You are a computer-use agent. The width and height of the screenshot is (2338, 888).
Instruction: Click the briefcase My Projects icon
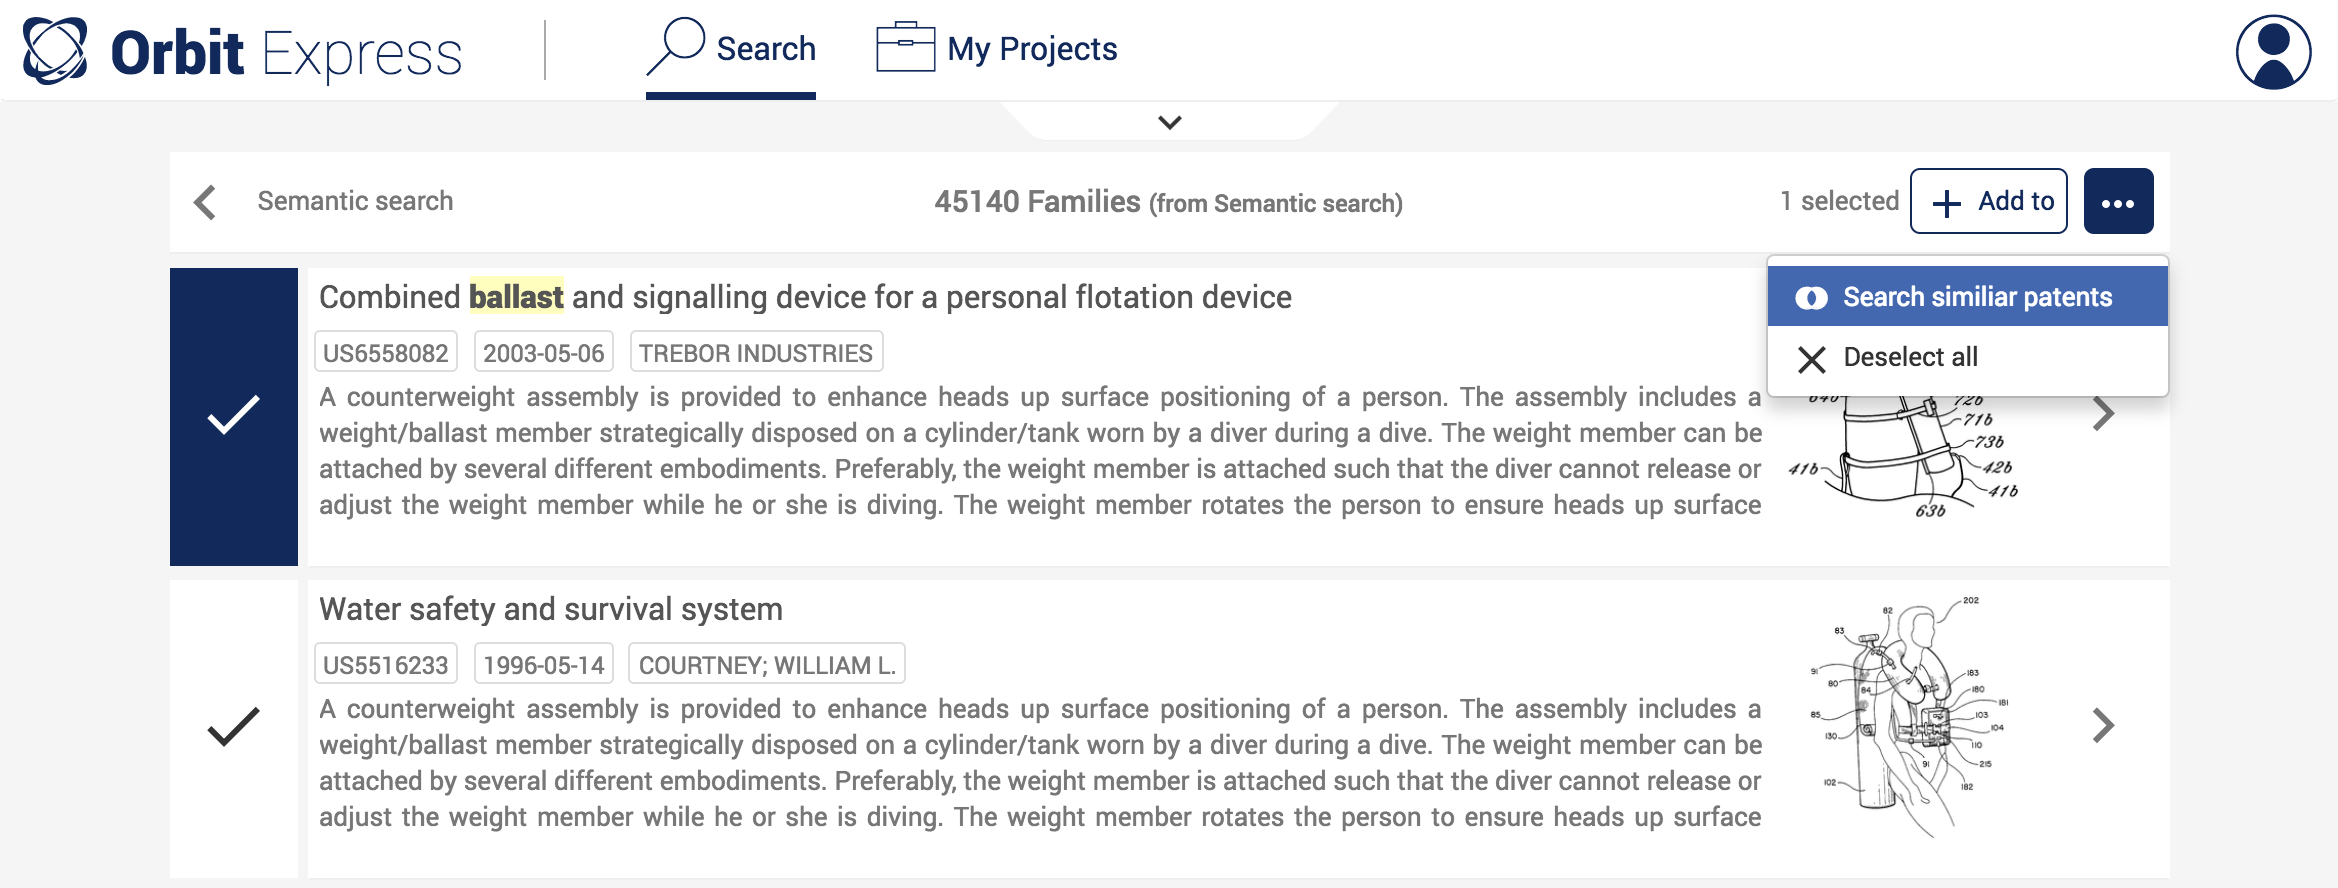click(x=904, y=47)
